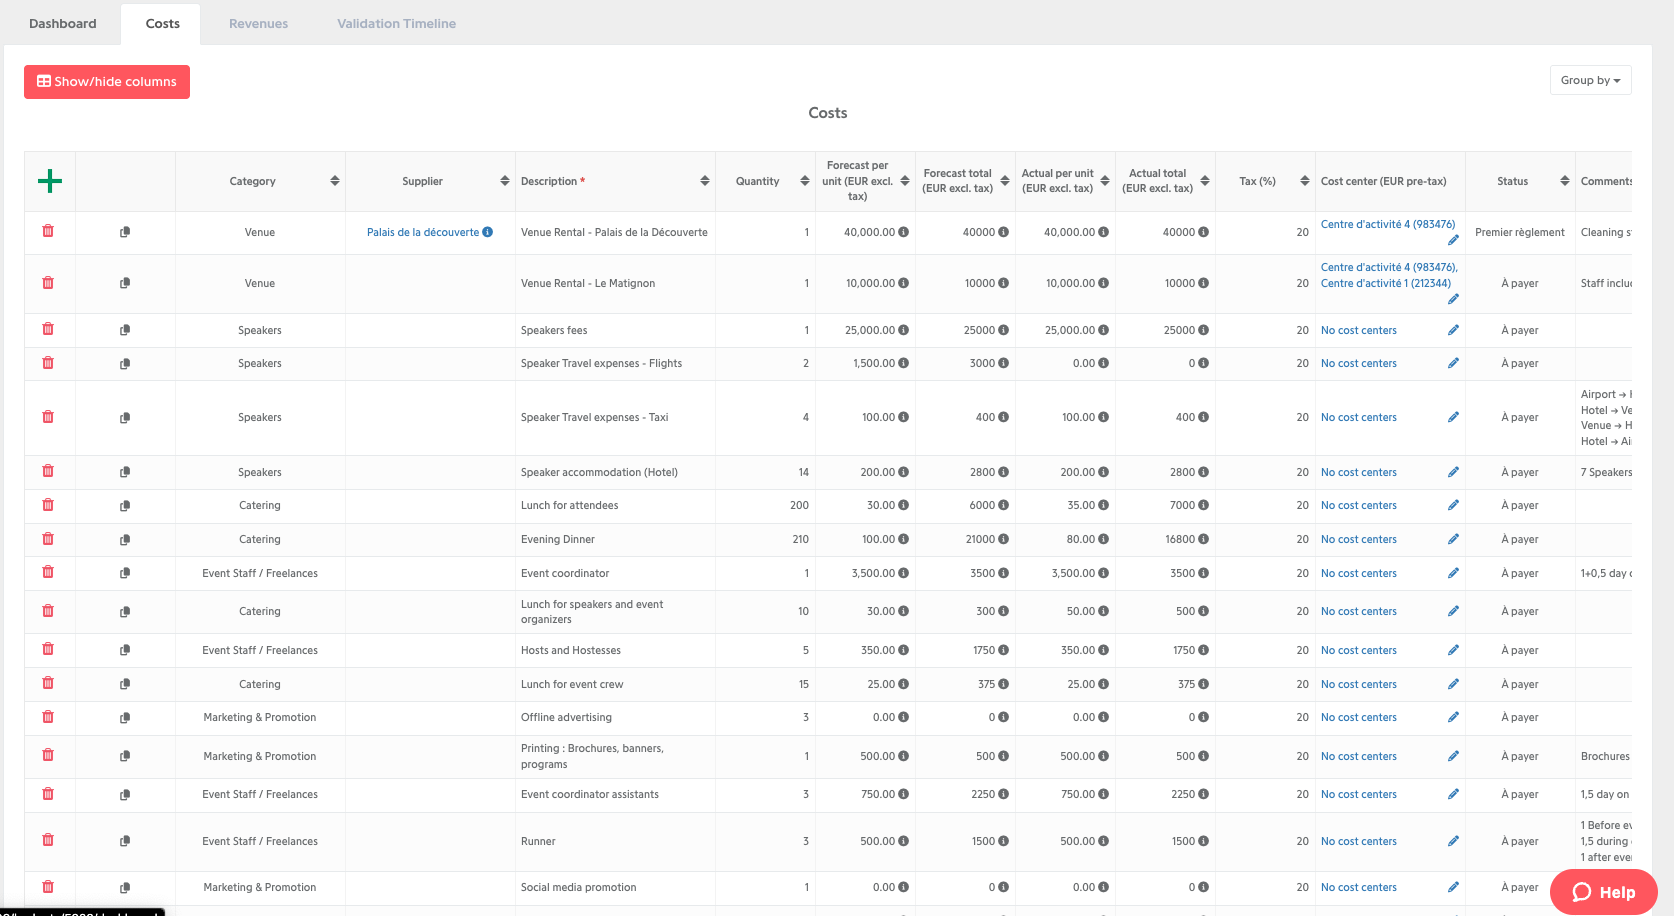Sort costs by Status column
Screen dimensions: 1674x916
tap(1565, 181)
